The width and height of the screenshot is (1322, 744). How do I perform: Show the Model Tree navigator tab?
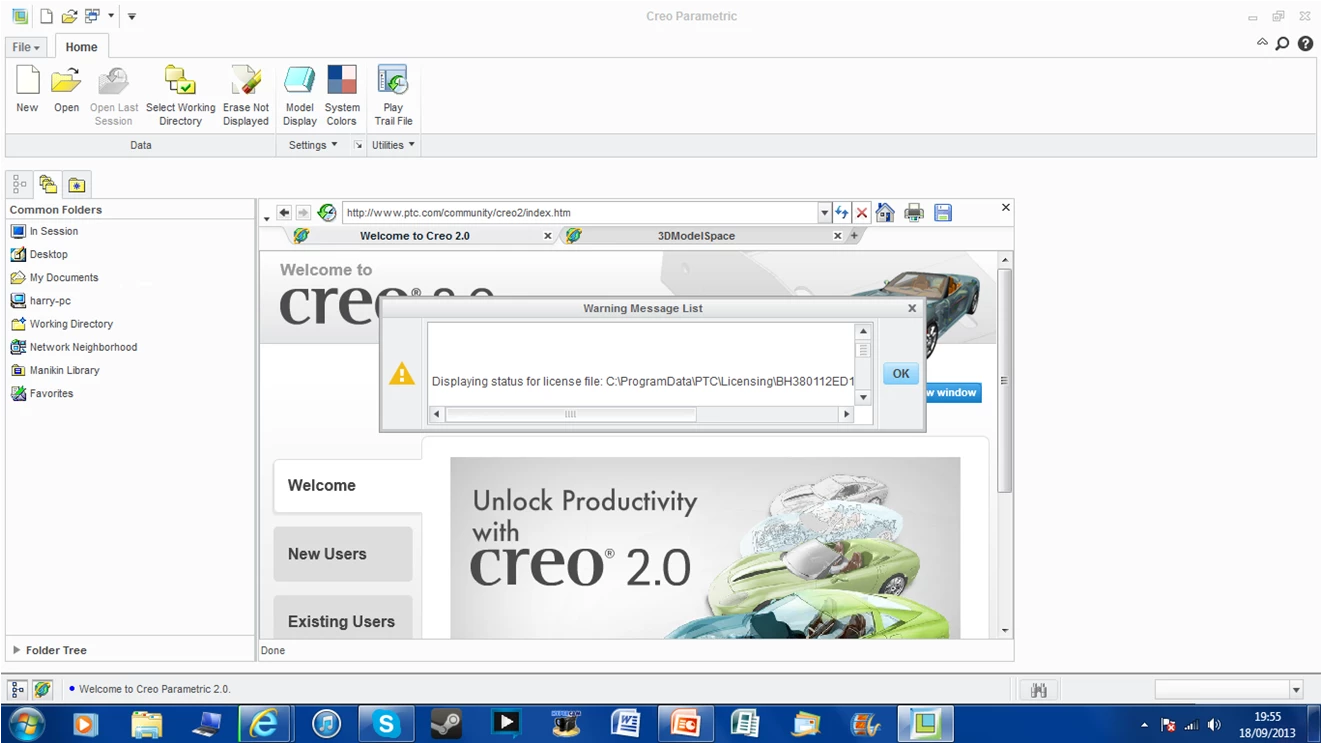click(x=19, y=184)
